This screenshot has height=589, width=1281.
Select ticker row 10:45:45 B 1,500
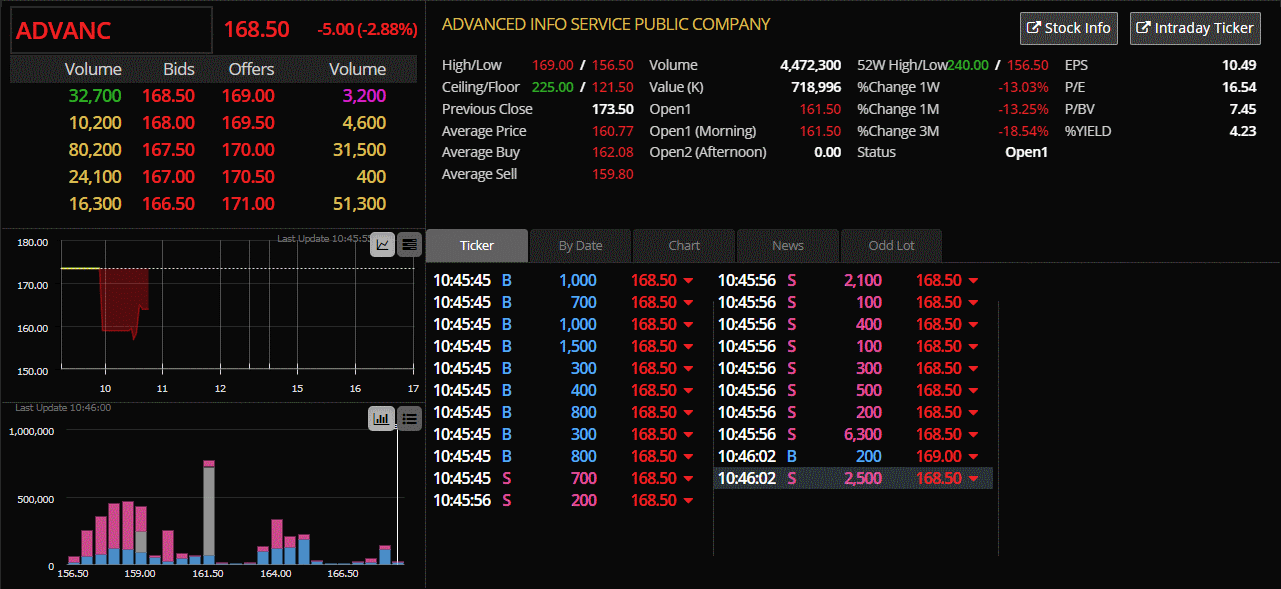[x=569, y=346]
